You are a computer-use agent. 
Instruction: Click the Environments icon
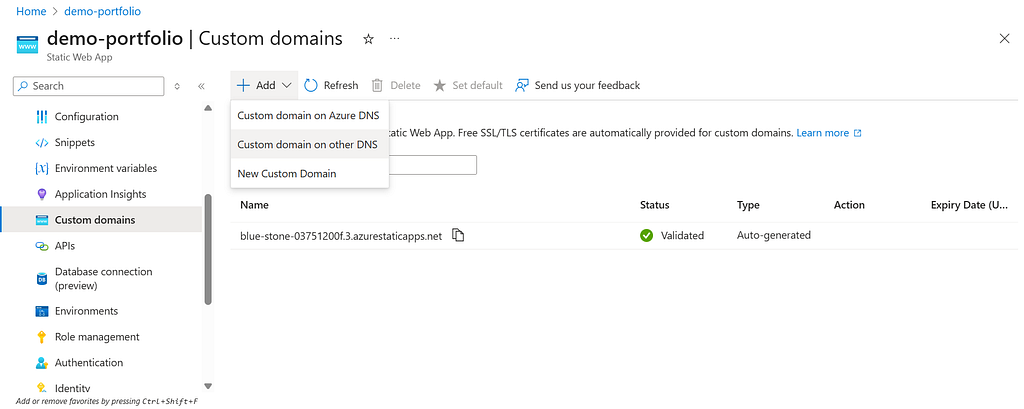pos(42,312)
